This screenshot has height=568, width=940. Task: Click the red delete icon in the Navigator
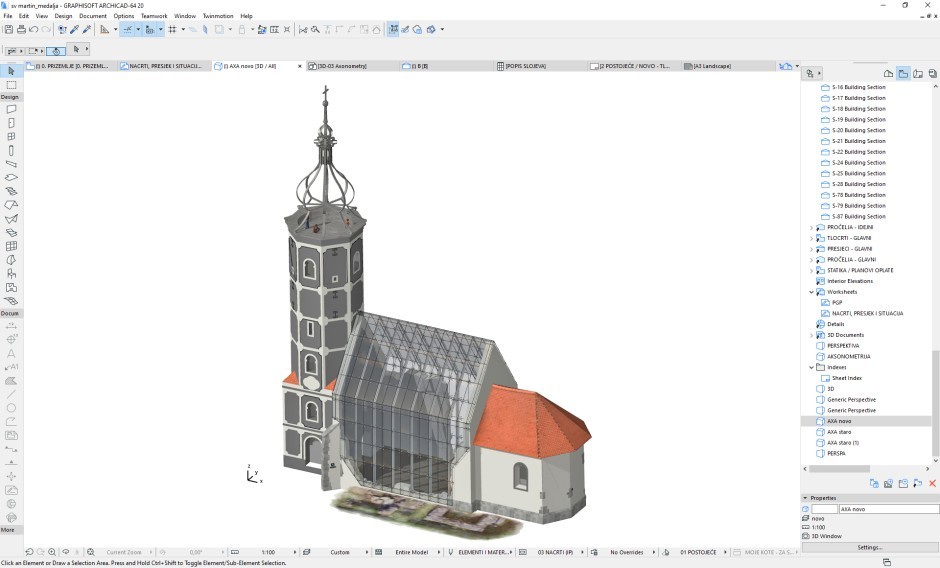pos(932,484)
